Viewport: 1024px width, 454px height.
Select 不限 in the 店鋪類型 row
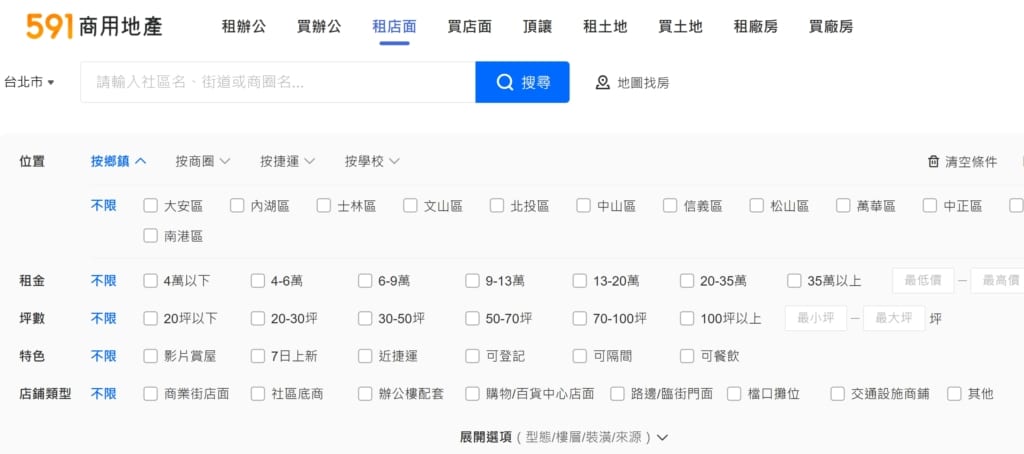pos(103,394)
